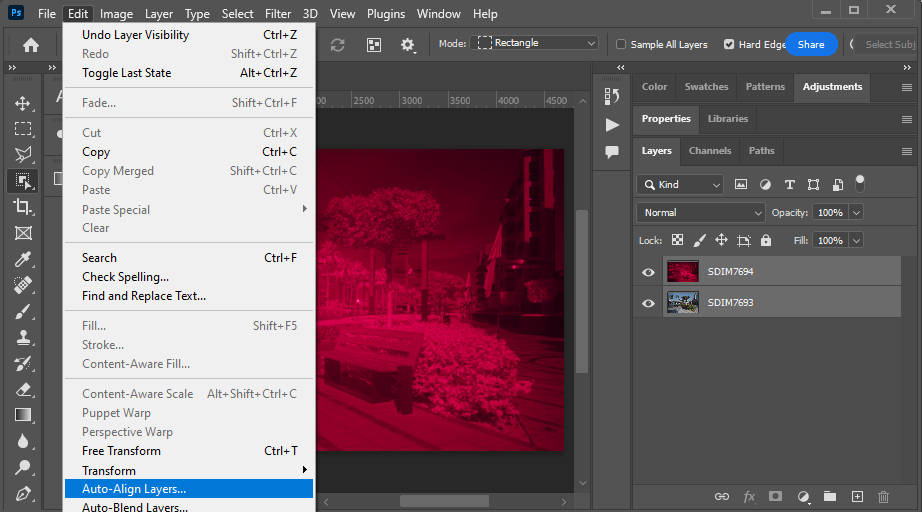This screenshot has height=512, width=922.
Task: Open the Opacity value dropdown arrow
Action: (x=856, y=213)
